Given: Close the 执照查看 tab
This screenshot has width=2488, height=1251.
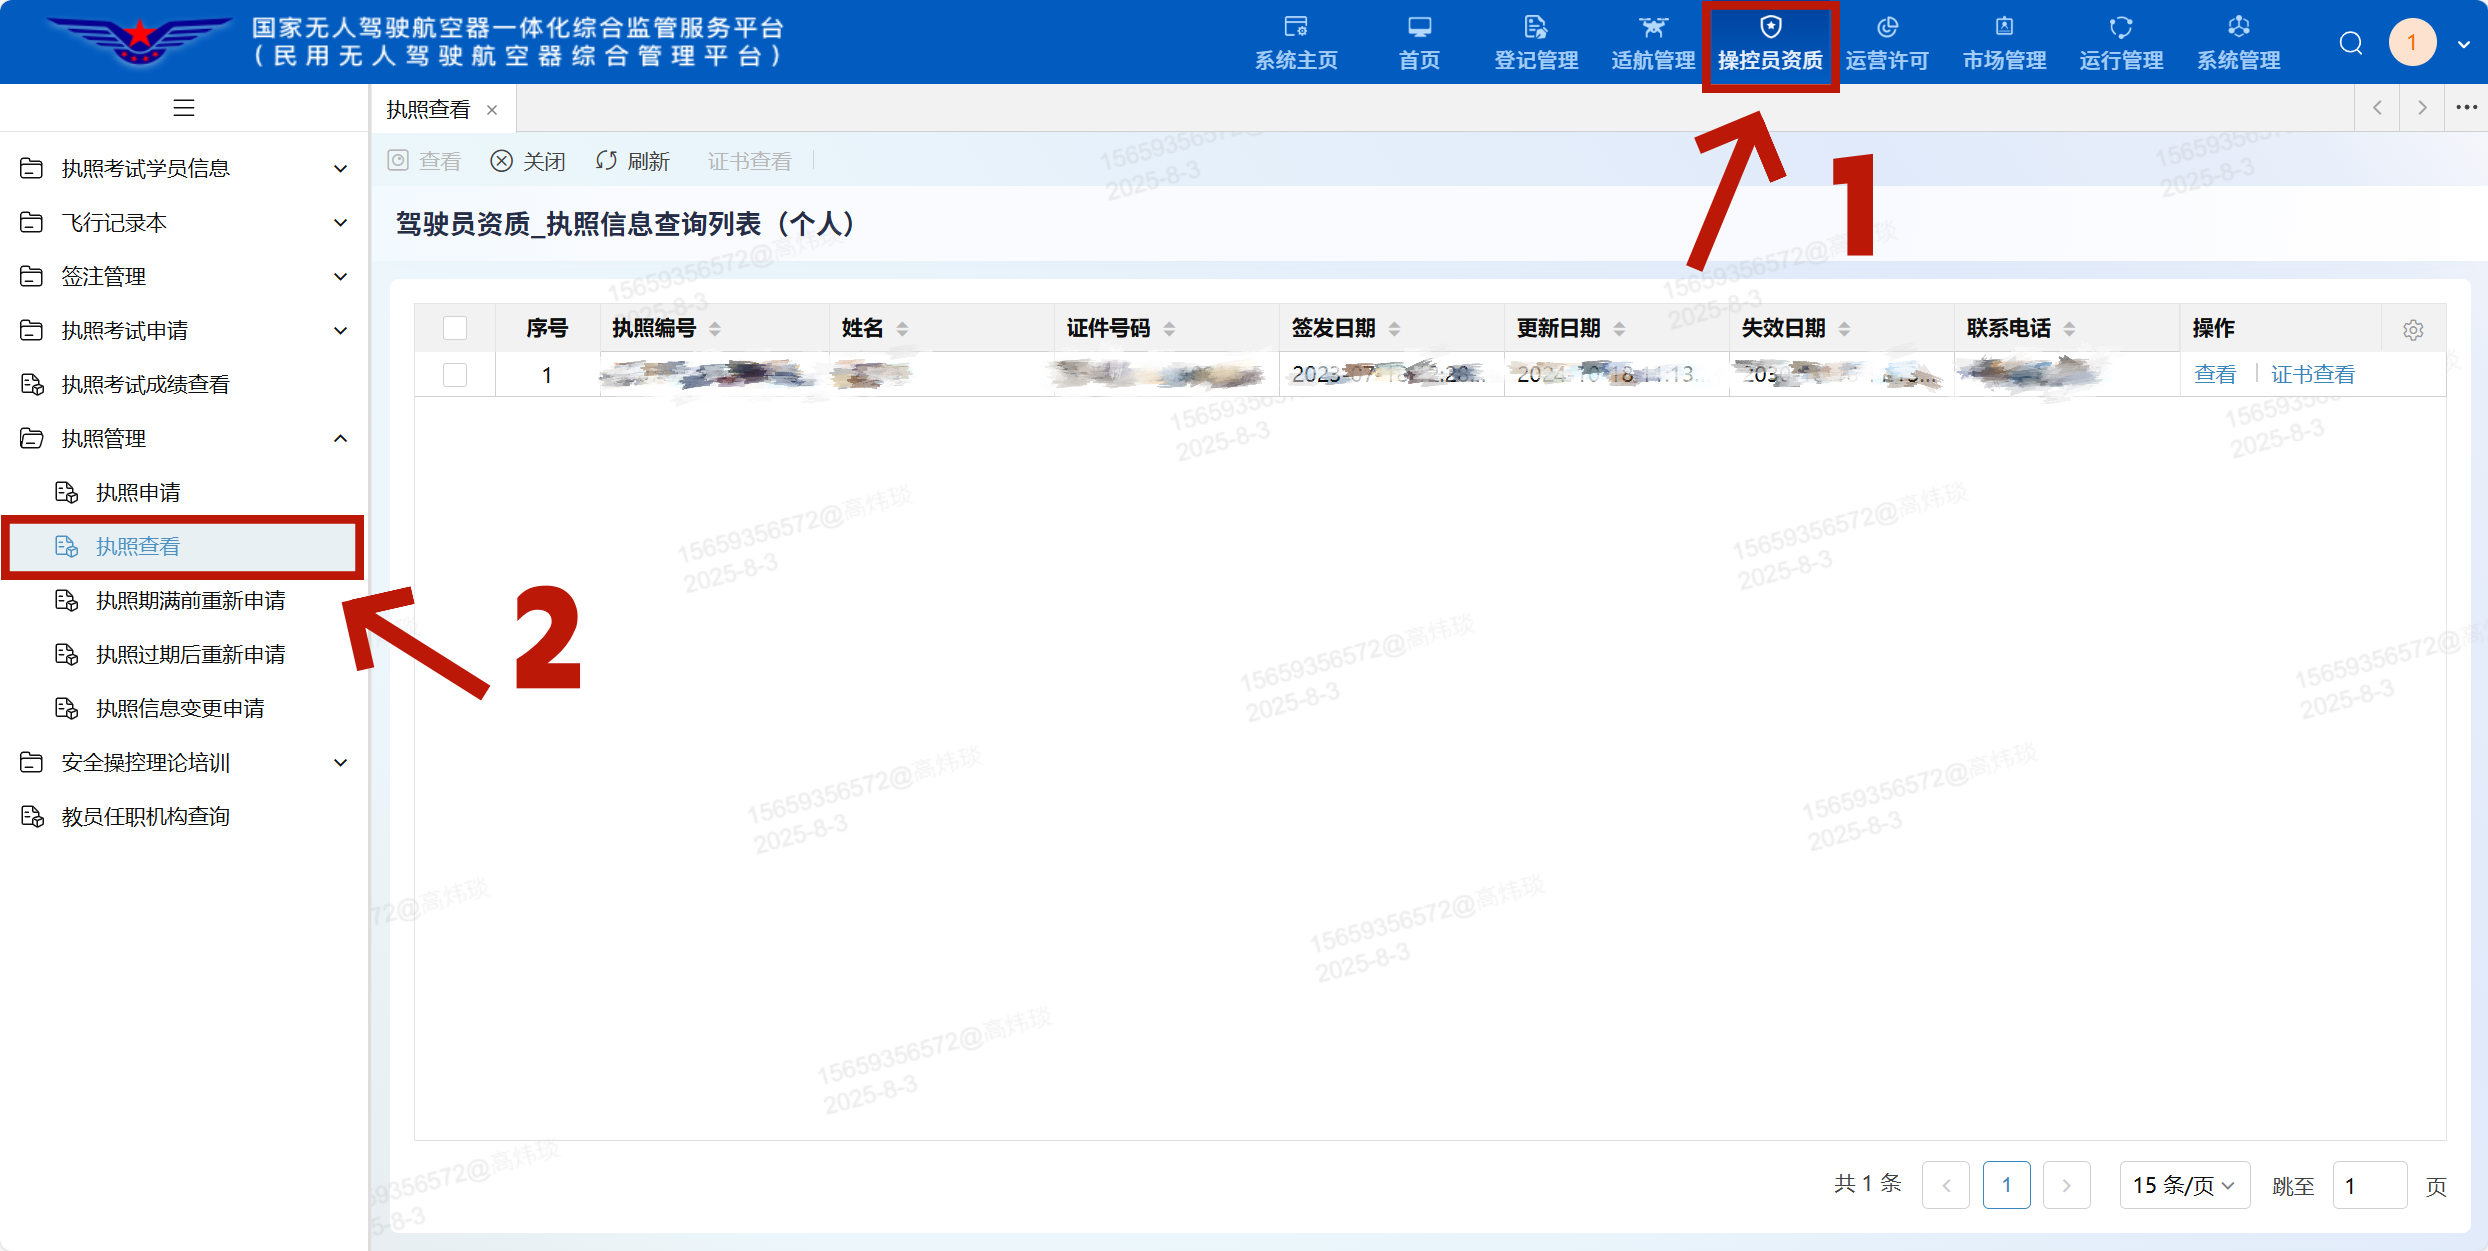Looking at the screenshot, I should pos(492,110).
